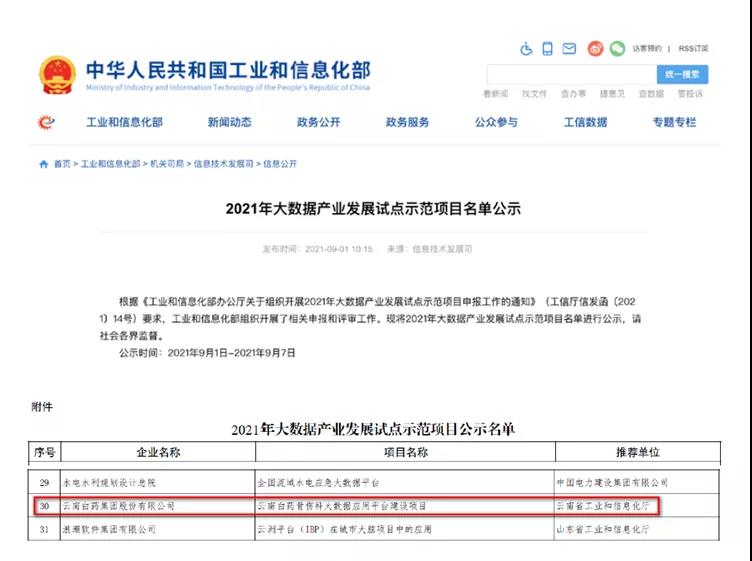
Task: Click 云洲平台（IBP）在城市大脑项目中的应用 cell
Action: point(405,529)
